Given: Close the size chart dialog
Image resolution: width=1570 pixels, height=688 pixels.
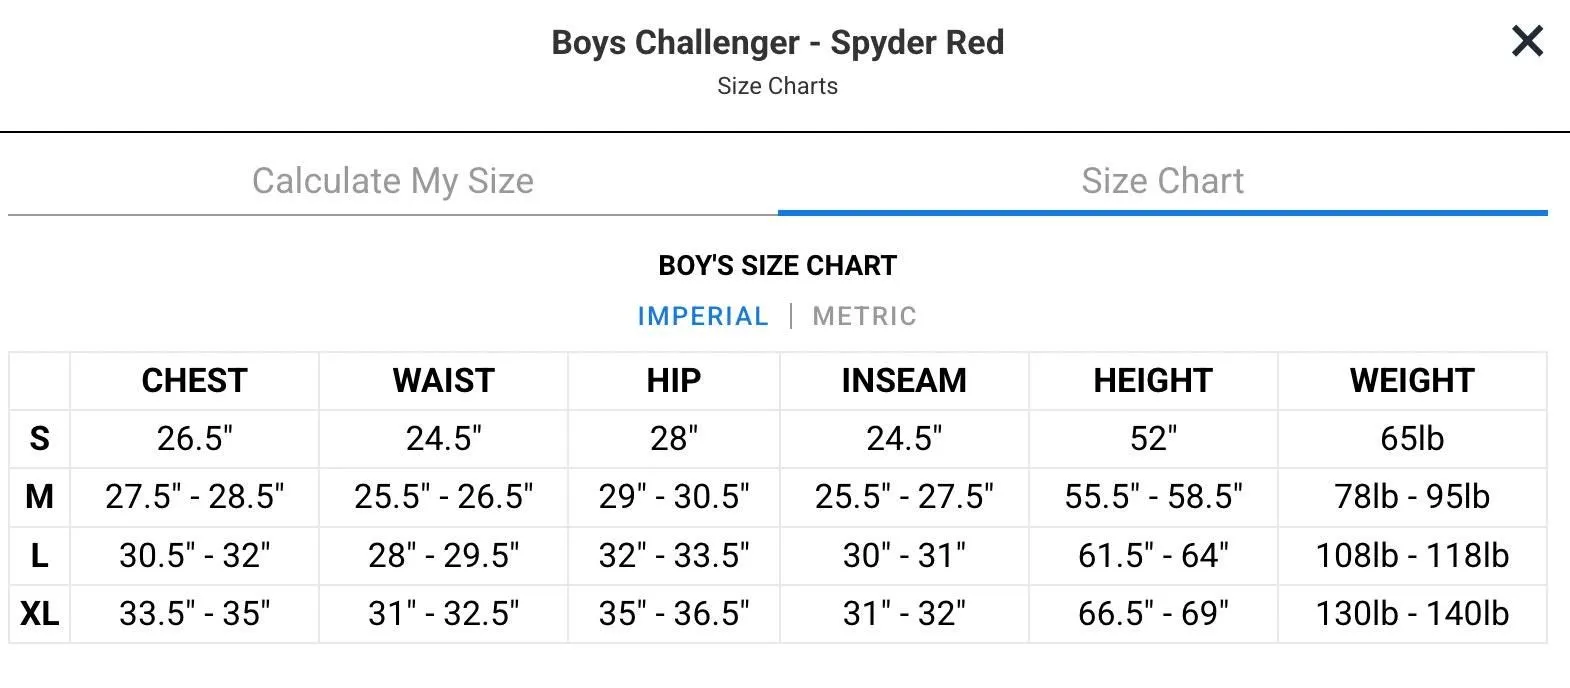Looking at the screenshot, I should [x=1527, y=41].
